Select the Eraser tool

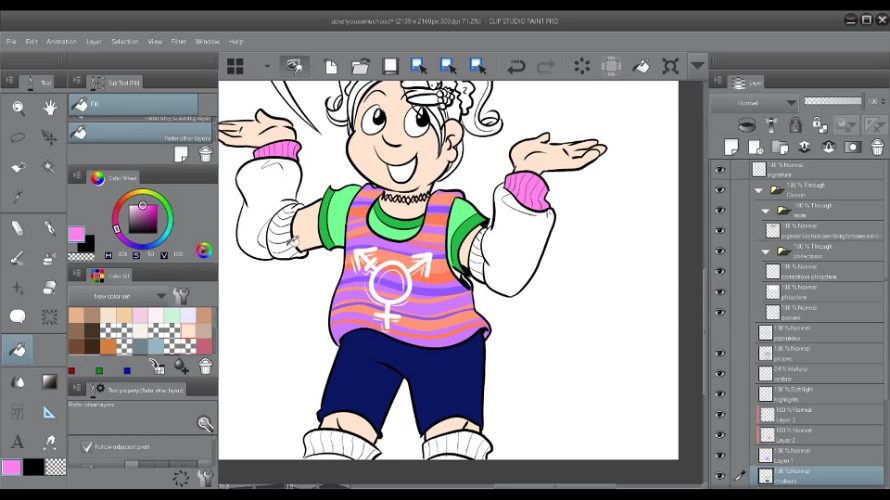(18, 228)
